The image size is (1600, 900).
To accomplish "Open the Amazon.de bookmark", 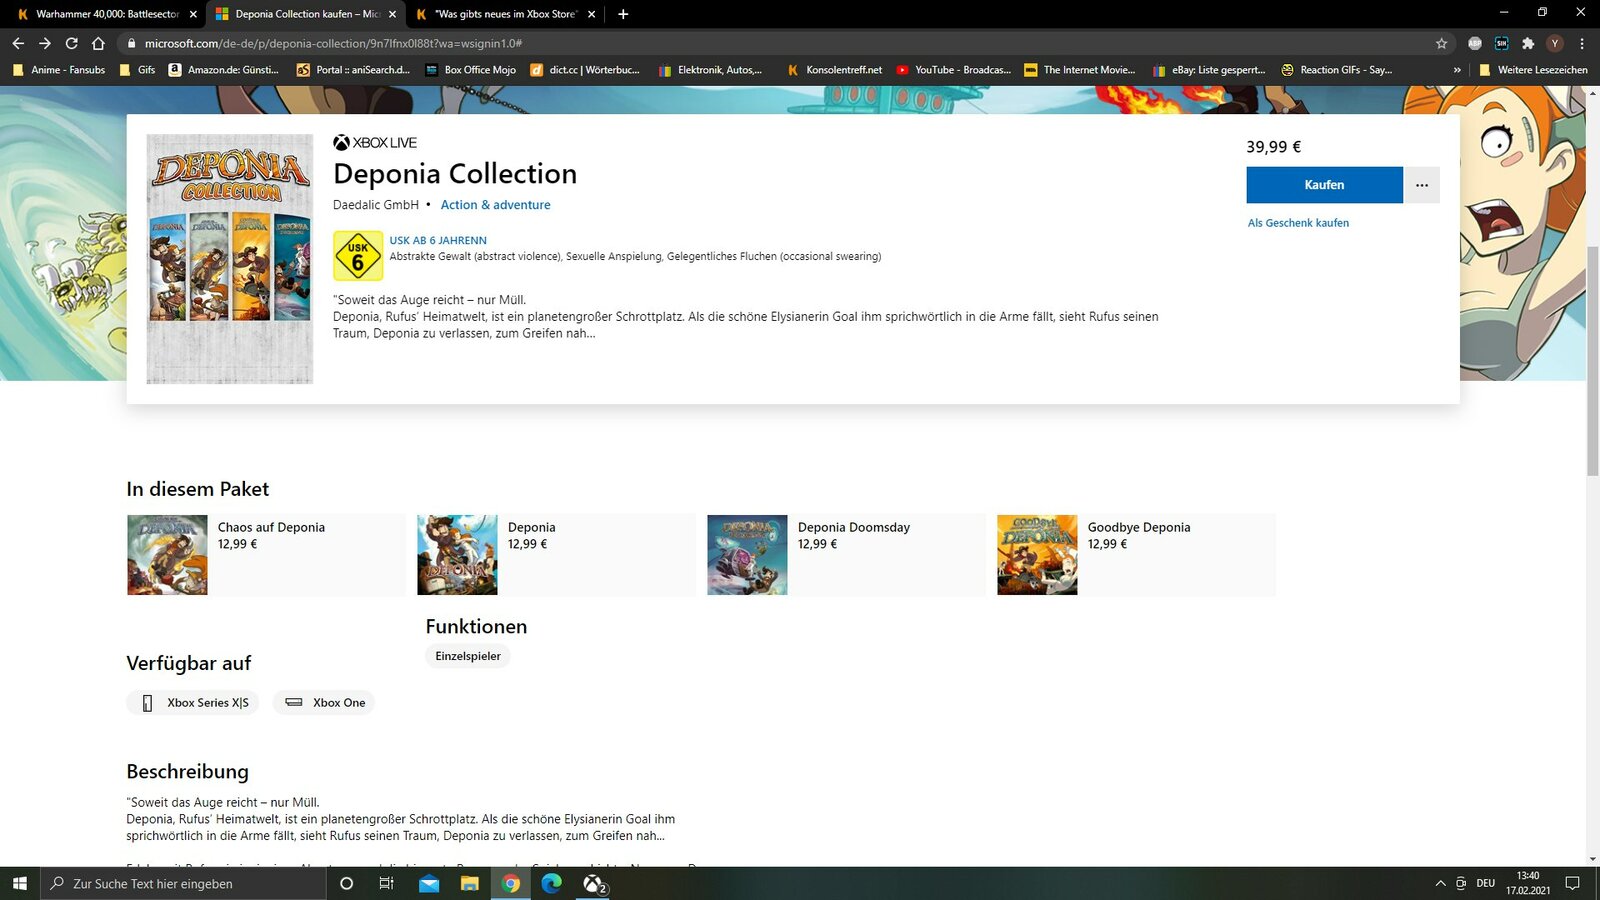I will 224,70.
